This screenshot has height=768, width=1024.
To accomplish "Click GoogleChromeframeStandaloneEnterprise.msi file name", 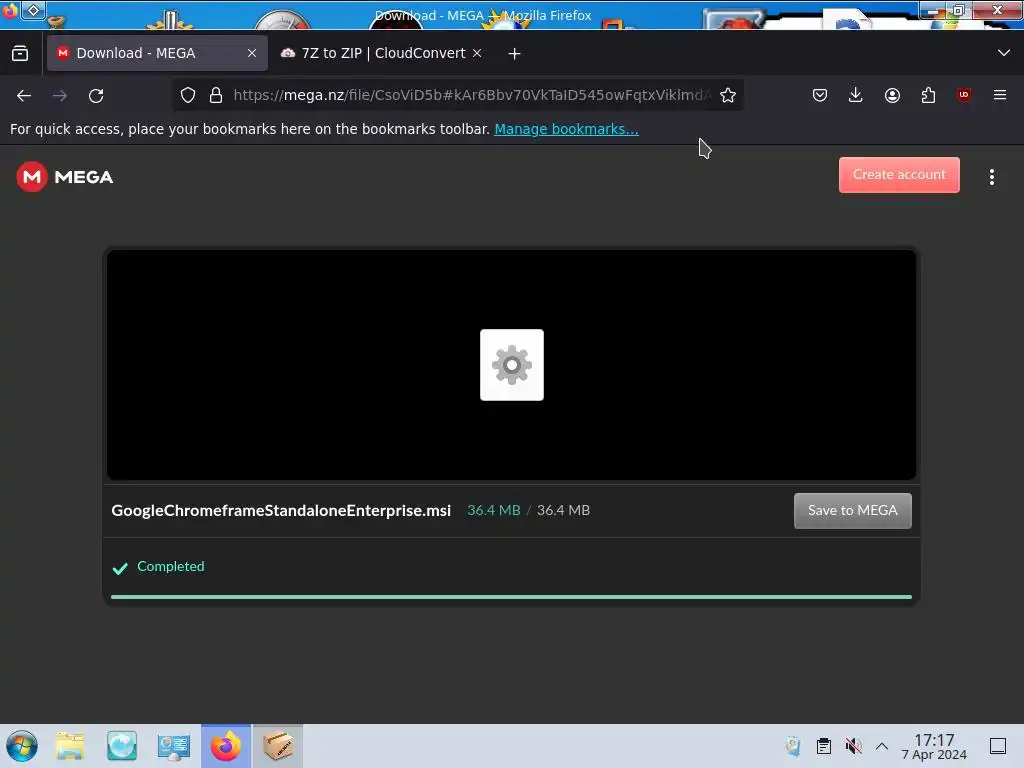I will coord(281,511).
